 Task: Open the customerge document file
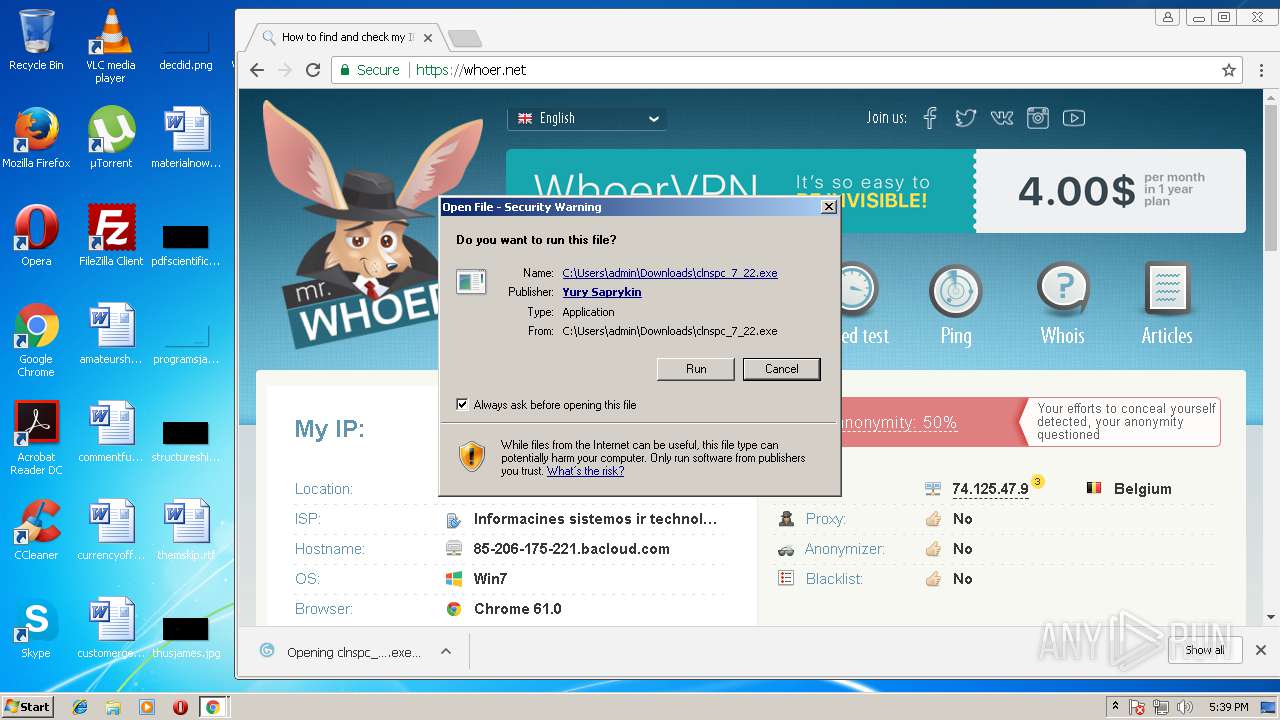click(111, 627)
